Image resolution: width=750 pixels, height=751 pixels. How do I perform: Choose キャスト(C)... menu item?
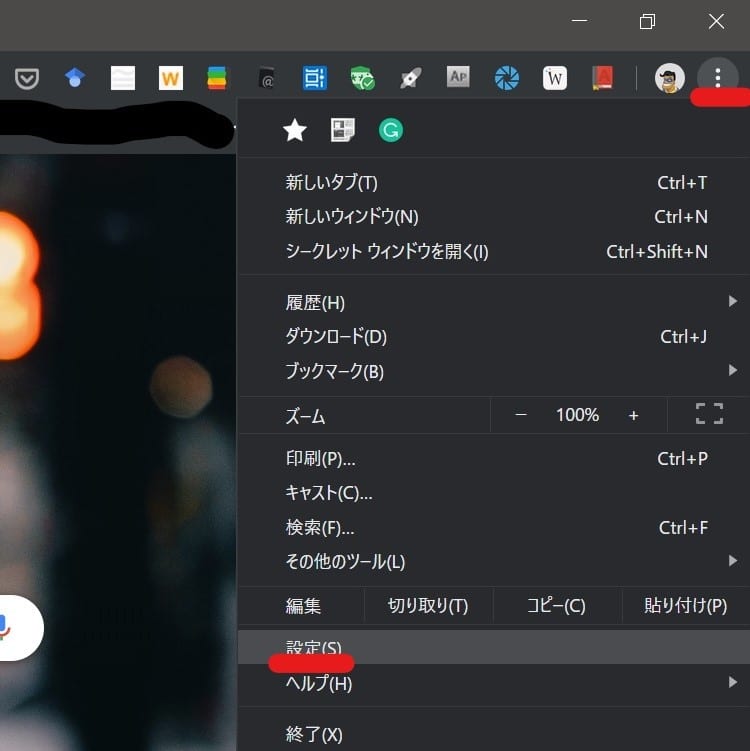pyautogui.click(x=494, y=493)
